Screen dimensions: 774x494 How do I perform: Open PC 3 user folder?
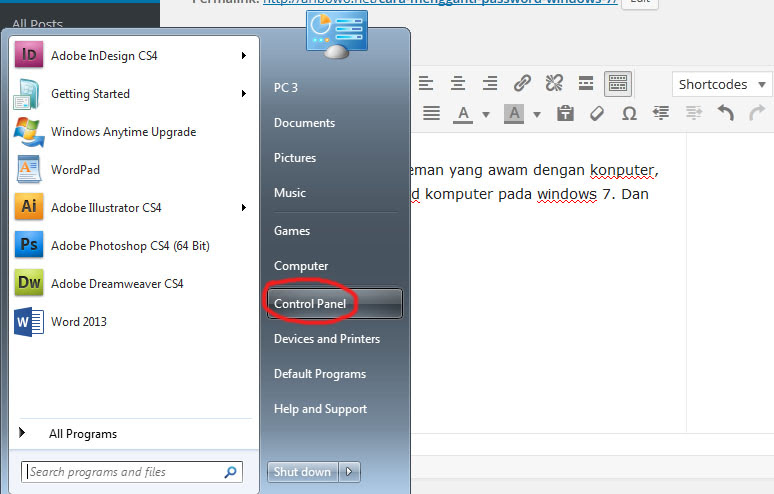pyautogui.click(x=286, y=88)
